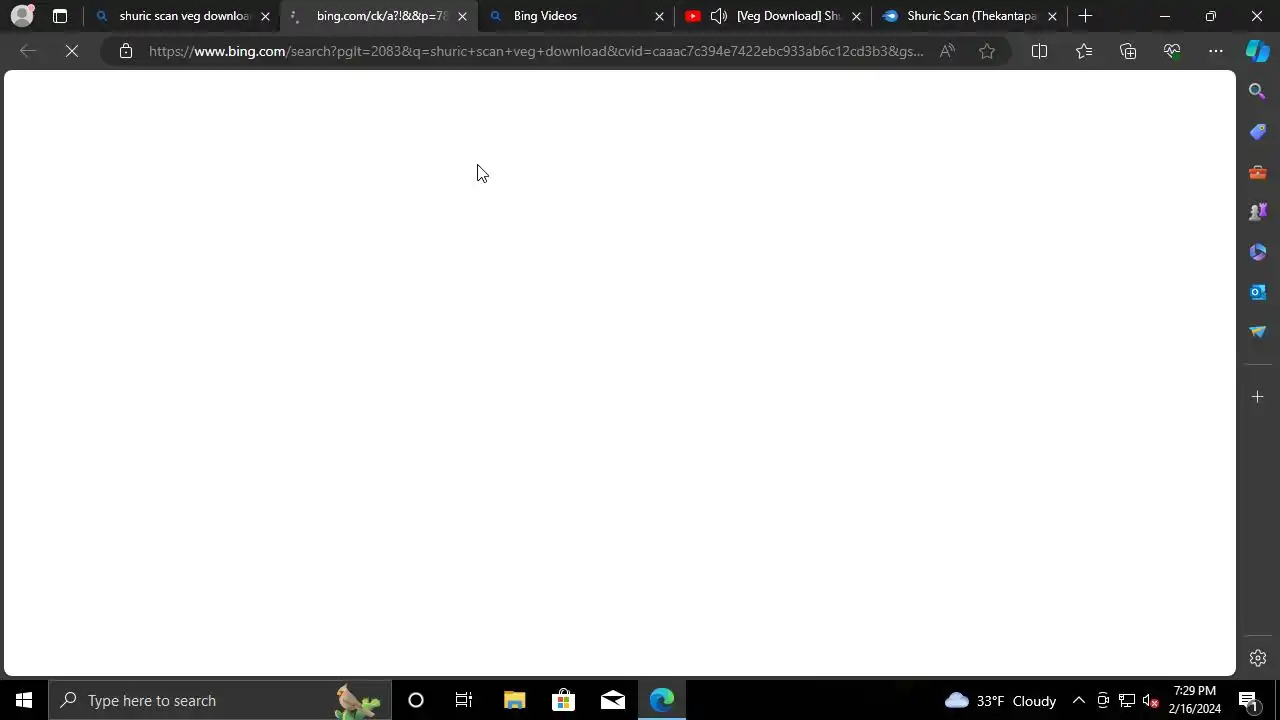Screen dimensions: 1280x720
Task: Open Settings and more menu
Action: click(1216, 51)
